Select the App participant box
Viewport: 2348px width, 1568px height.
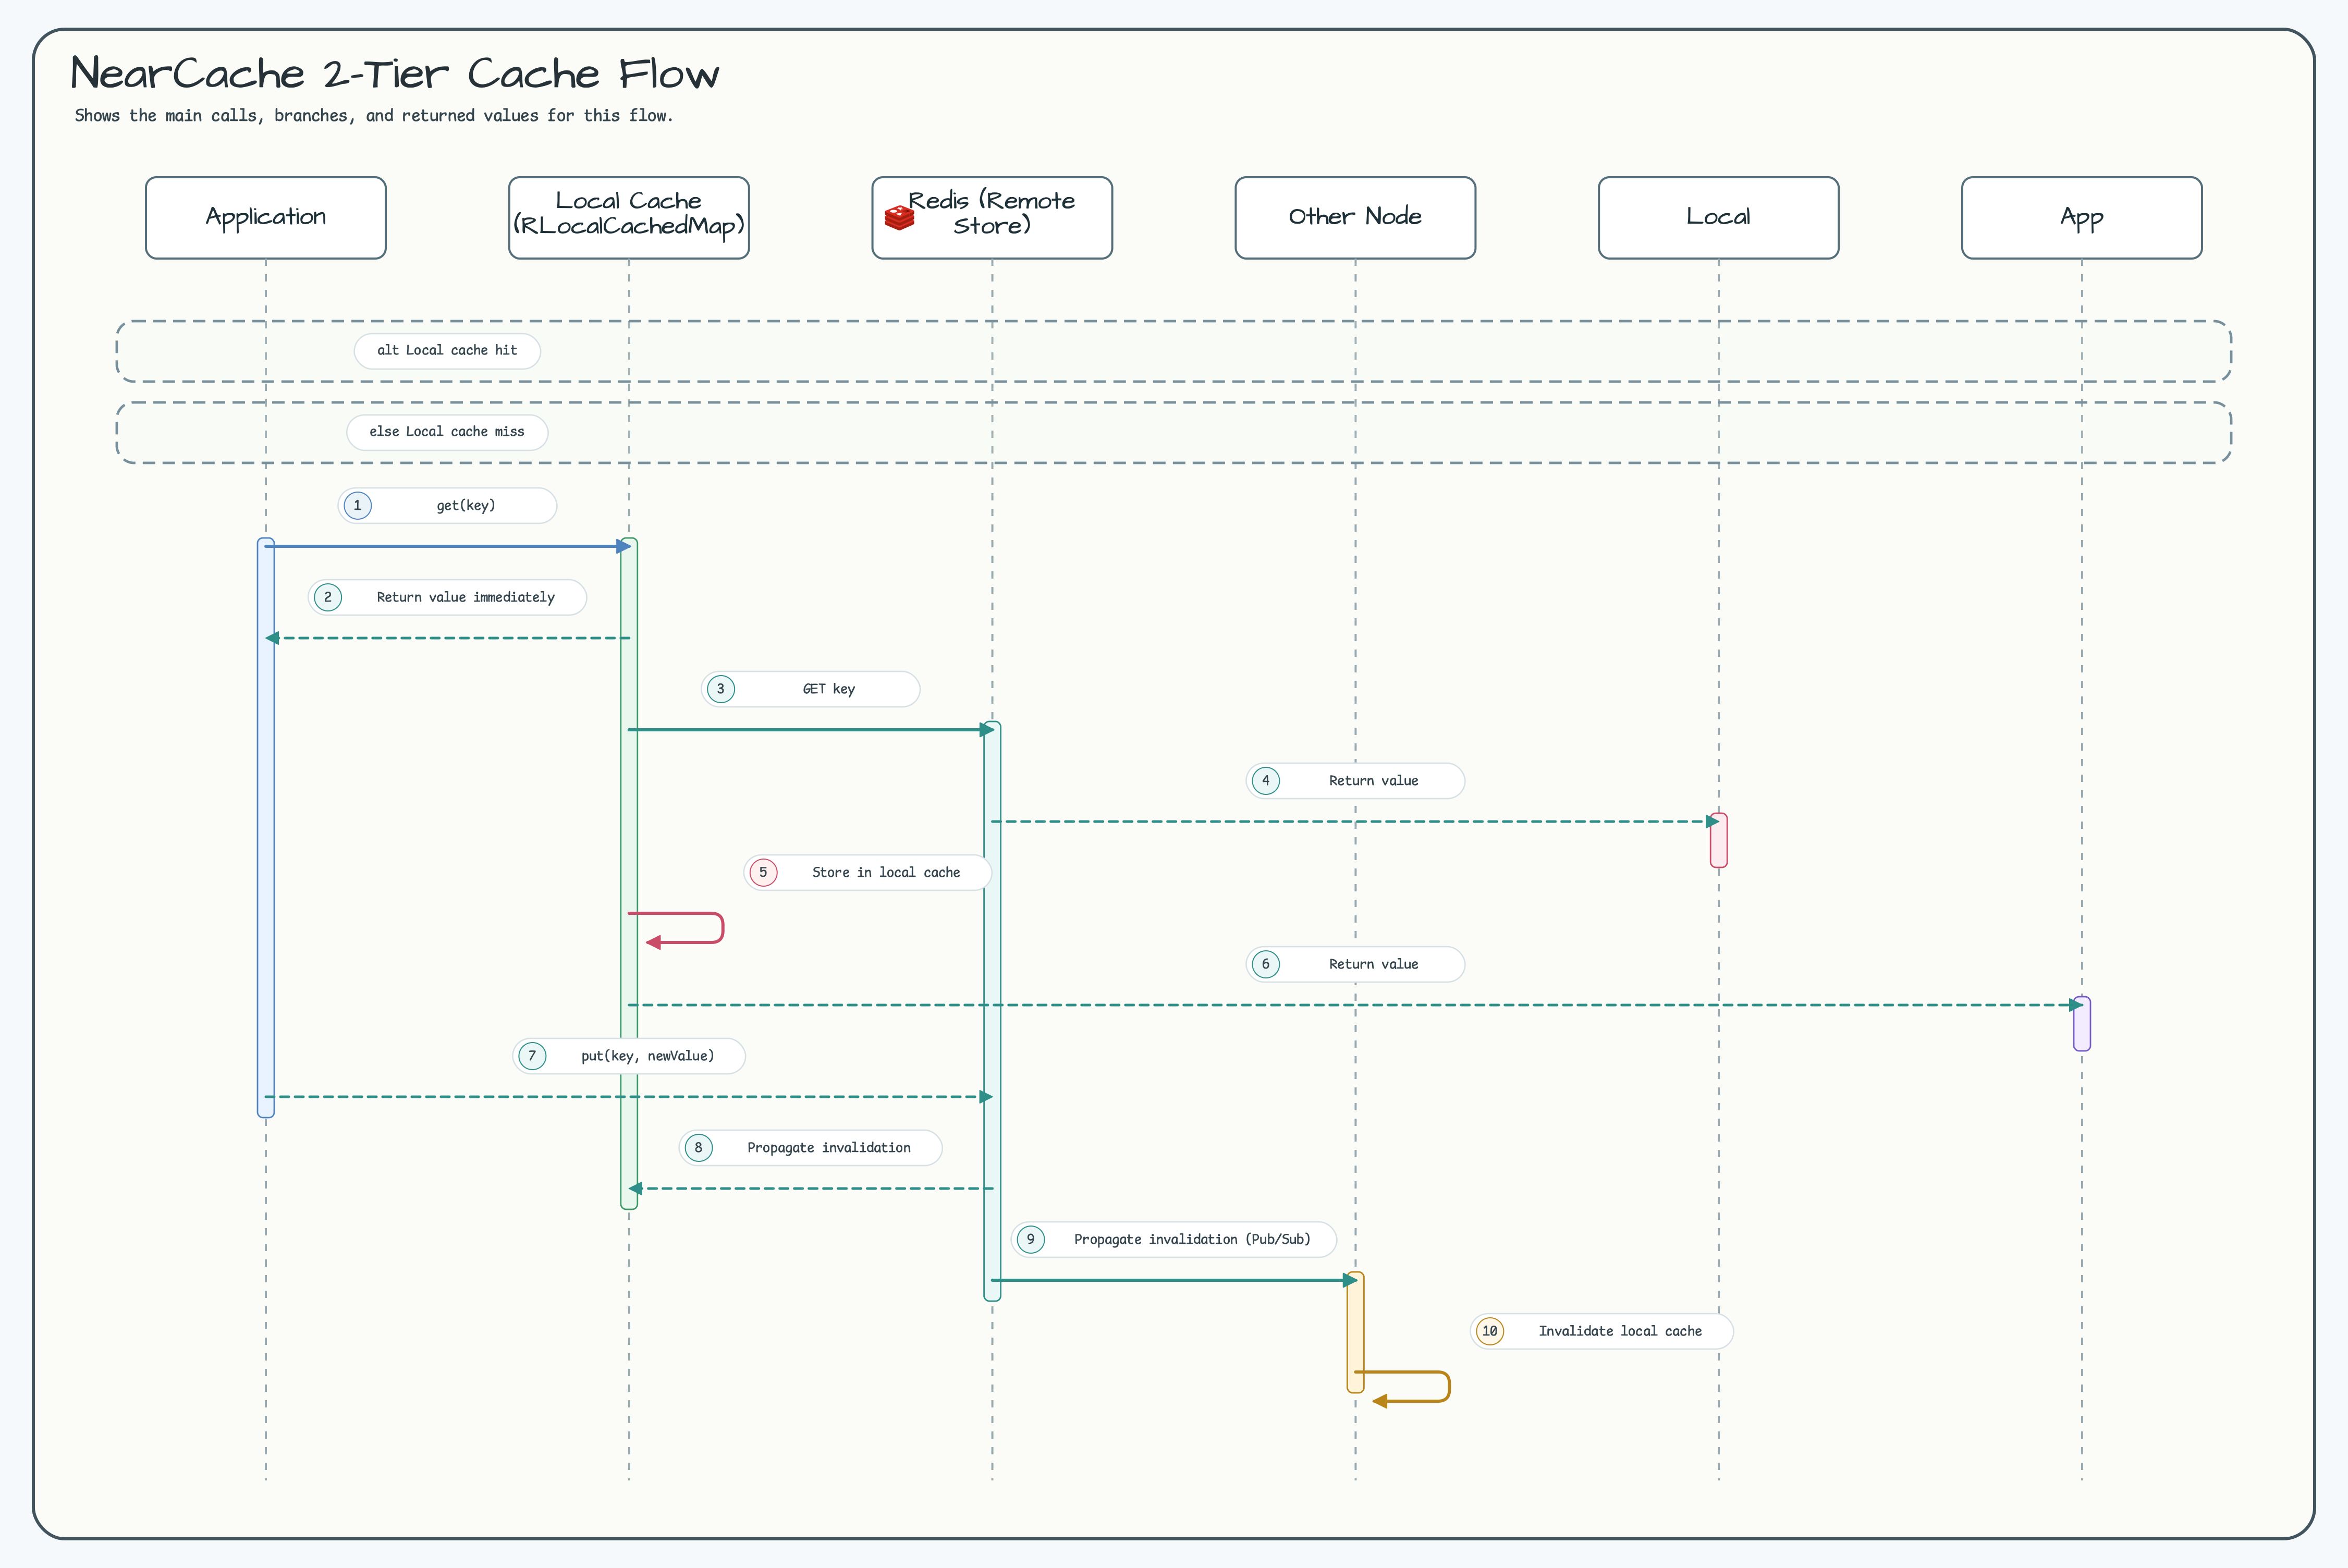(2082, 218)
